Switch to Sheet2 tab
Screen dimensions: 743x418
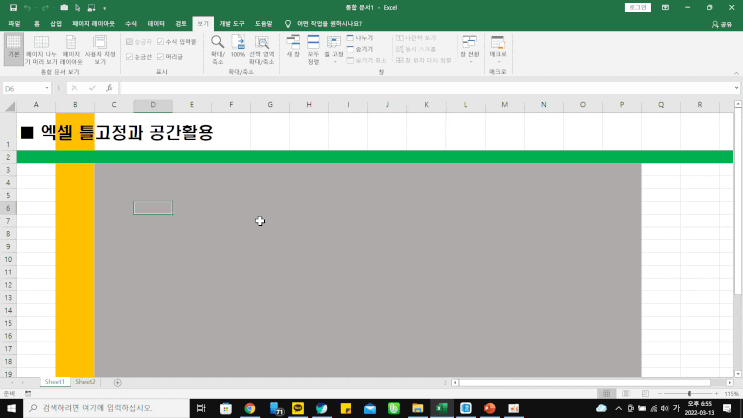(x=85, y=382)
